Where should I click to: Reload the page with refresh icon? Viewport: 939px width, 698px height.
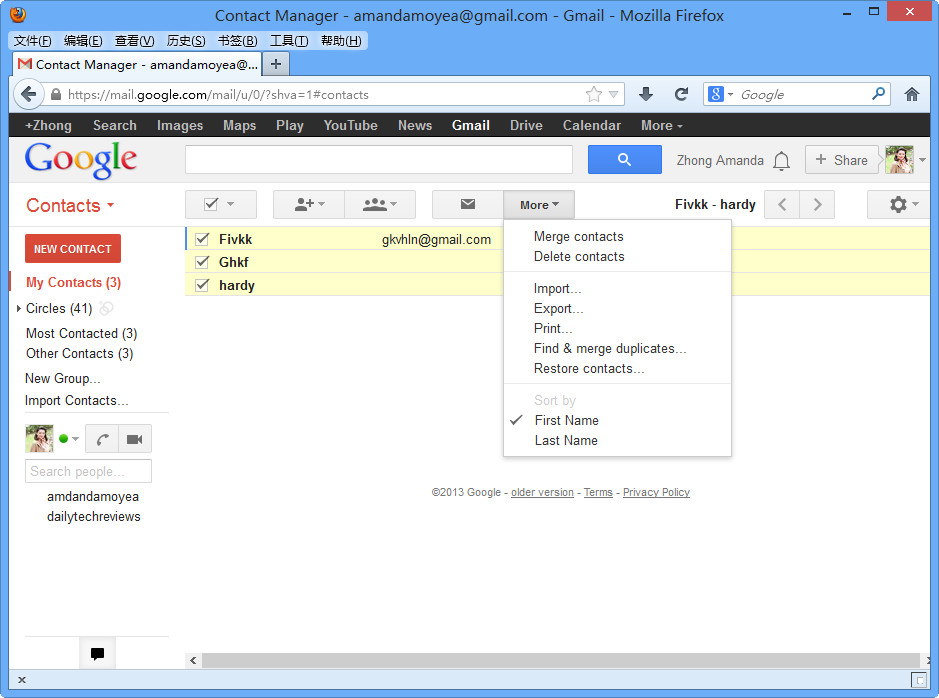(681, 94)
